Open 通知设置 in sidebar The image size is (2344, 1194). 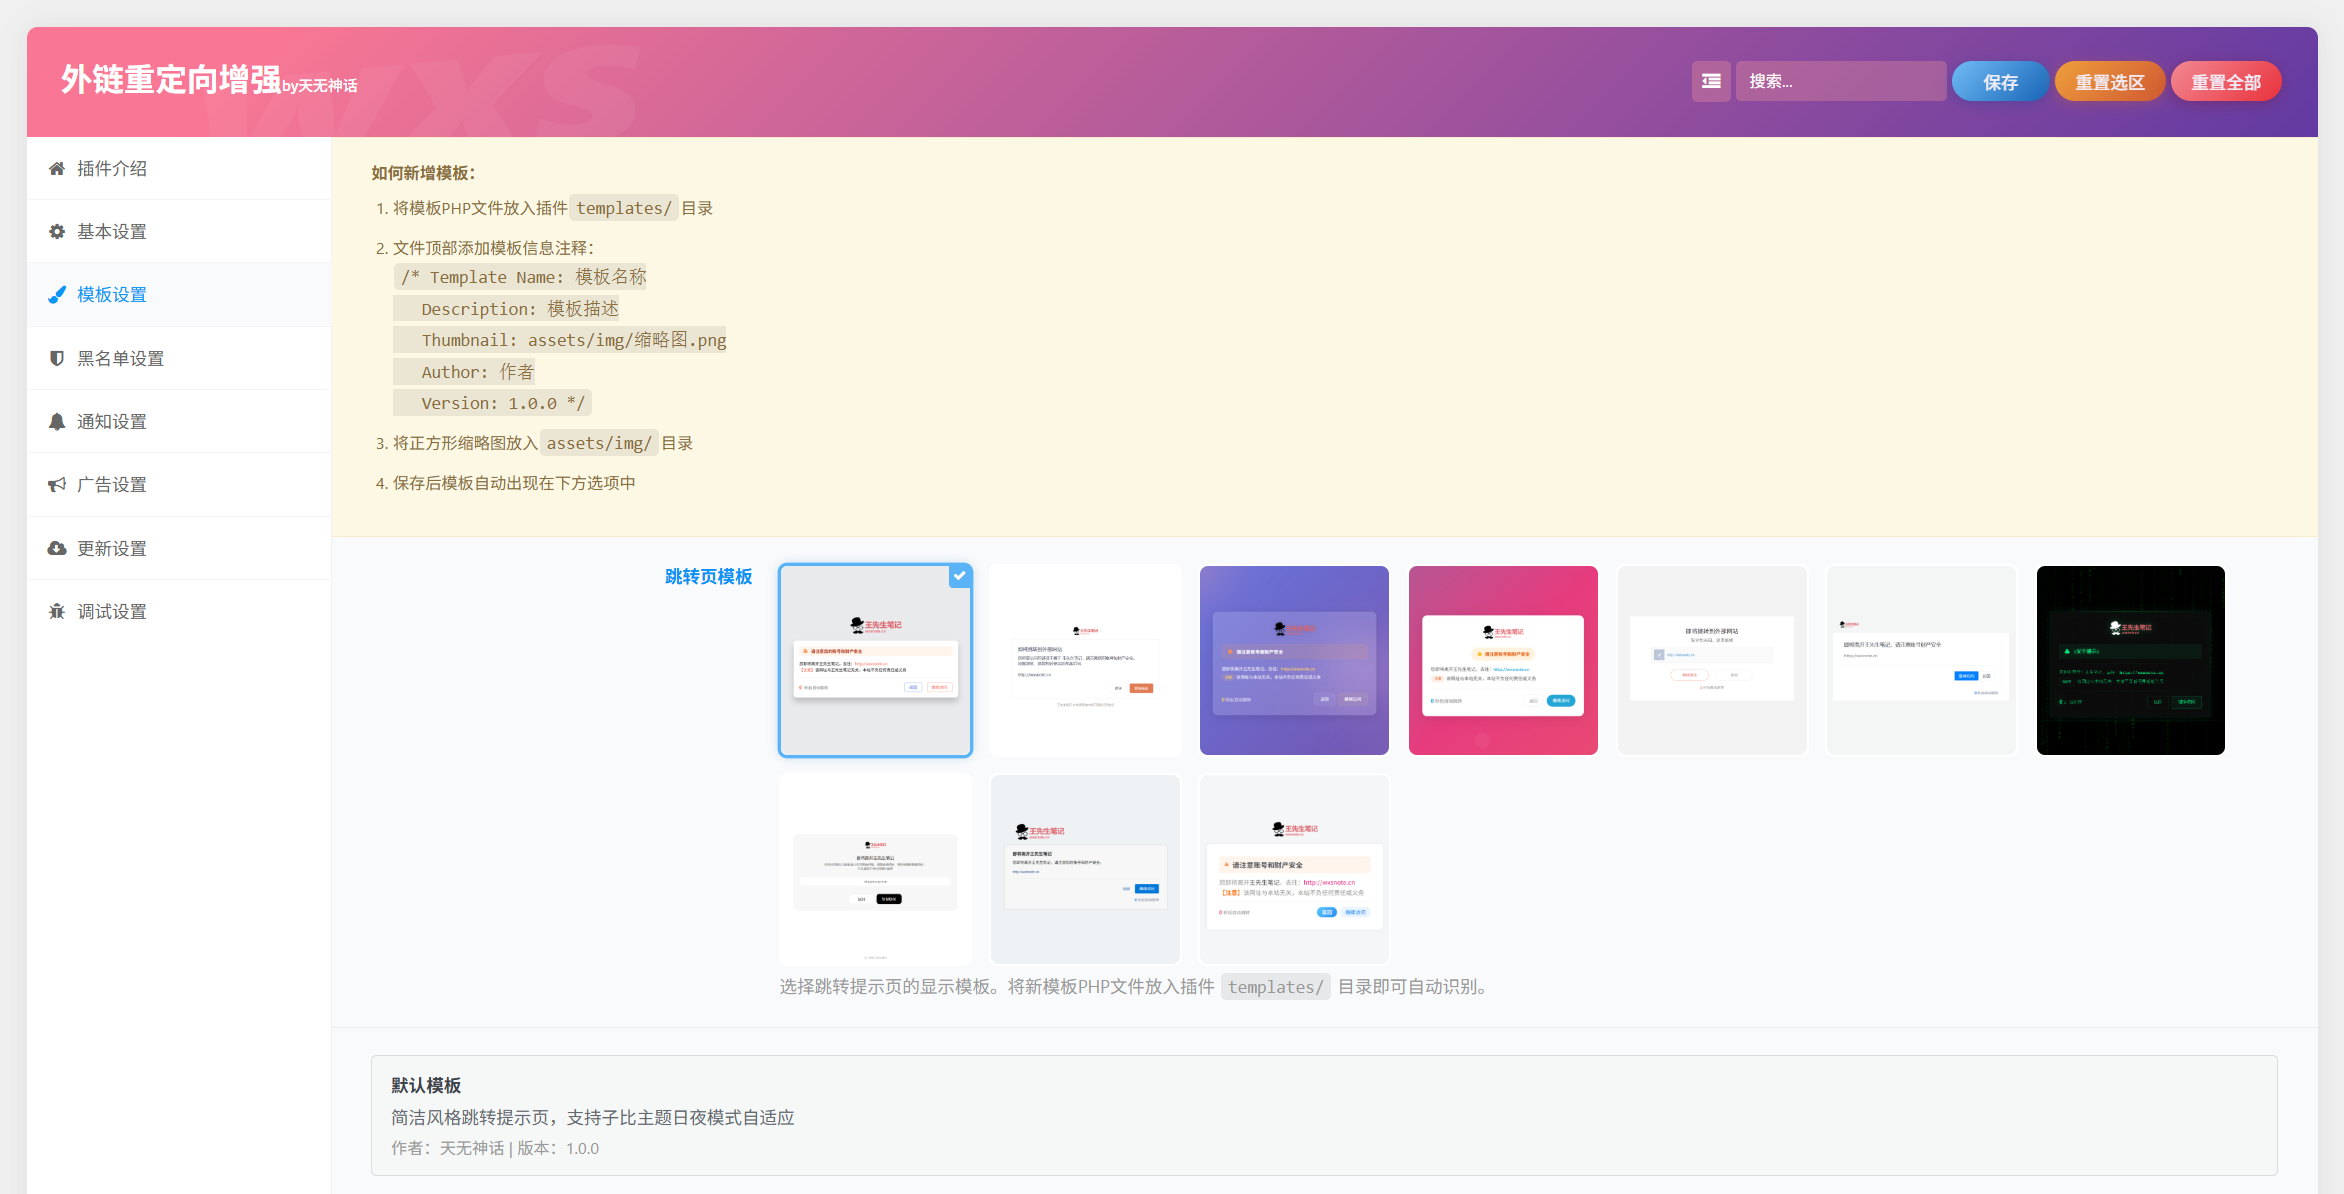pos(179,422)
